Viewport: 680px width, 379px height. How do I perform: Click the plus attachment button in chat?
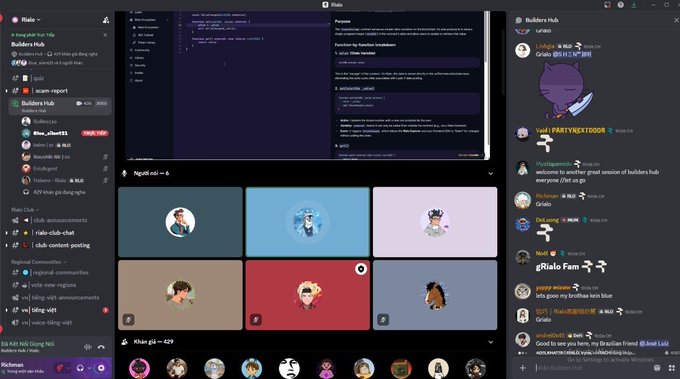(523, 368)
